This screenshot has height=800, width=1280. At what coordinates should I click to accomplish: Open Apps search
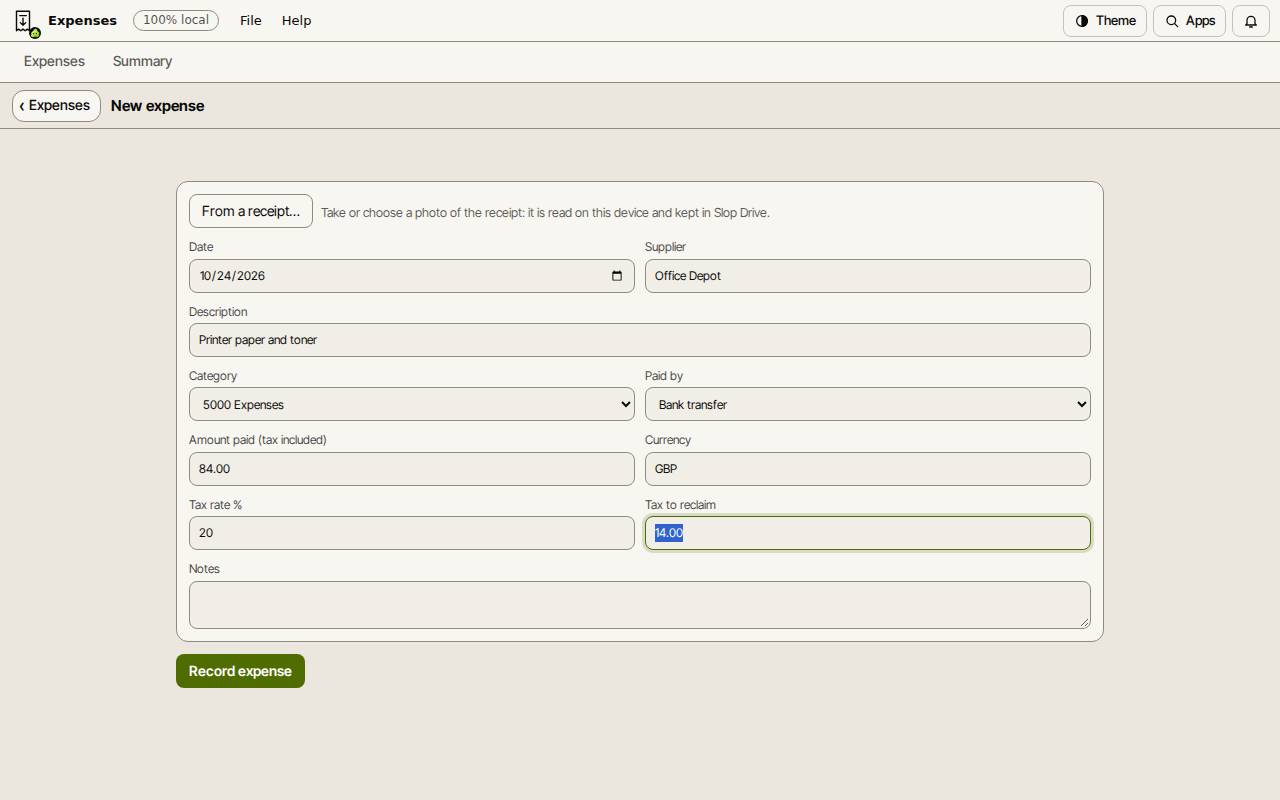(x=1190, y=21)
